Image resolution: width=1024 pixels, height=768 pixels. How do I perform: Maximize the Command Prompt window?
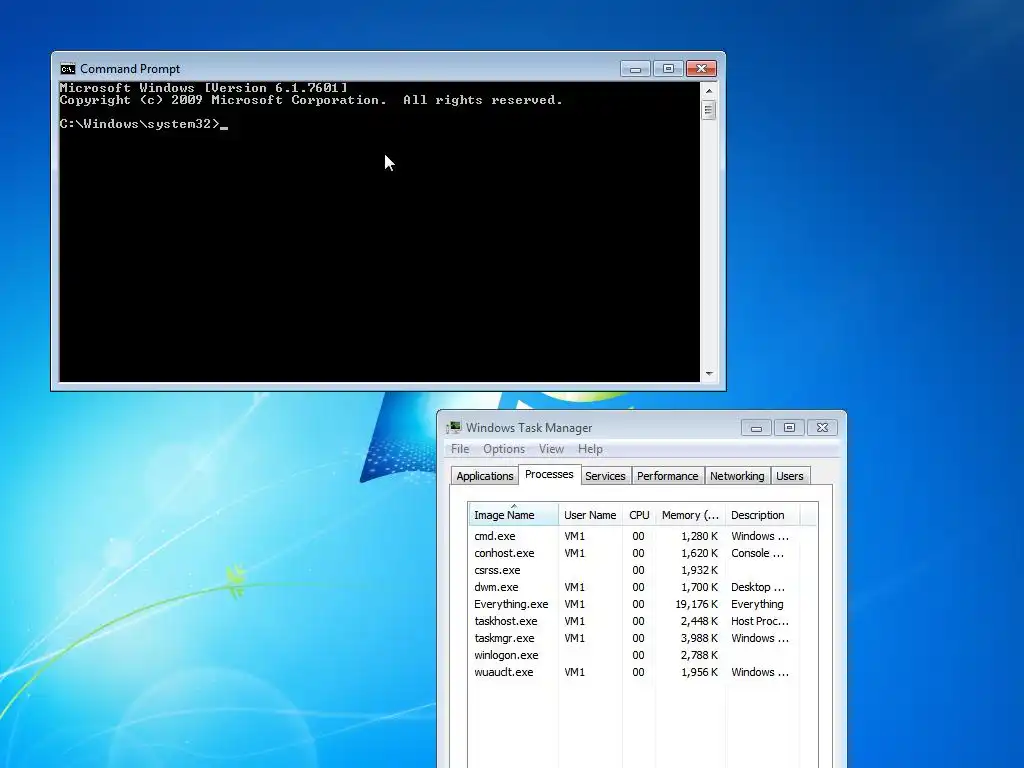pos(668,69)
